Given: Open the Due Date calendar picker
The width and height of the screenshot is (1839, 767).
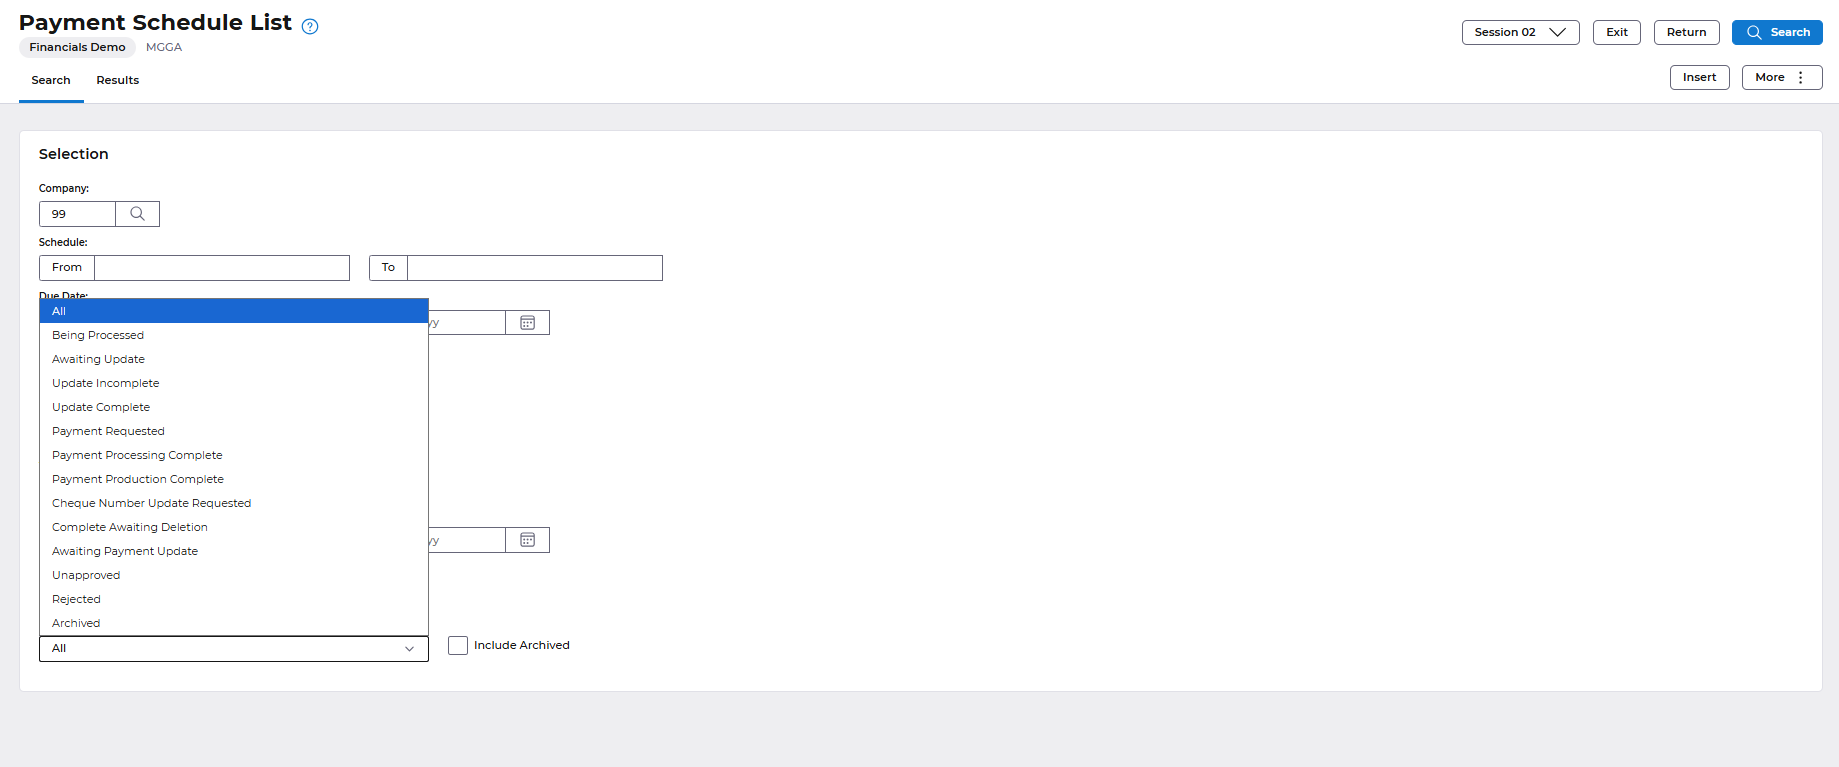Looking at the screenshot, I should point(527,323).
